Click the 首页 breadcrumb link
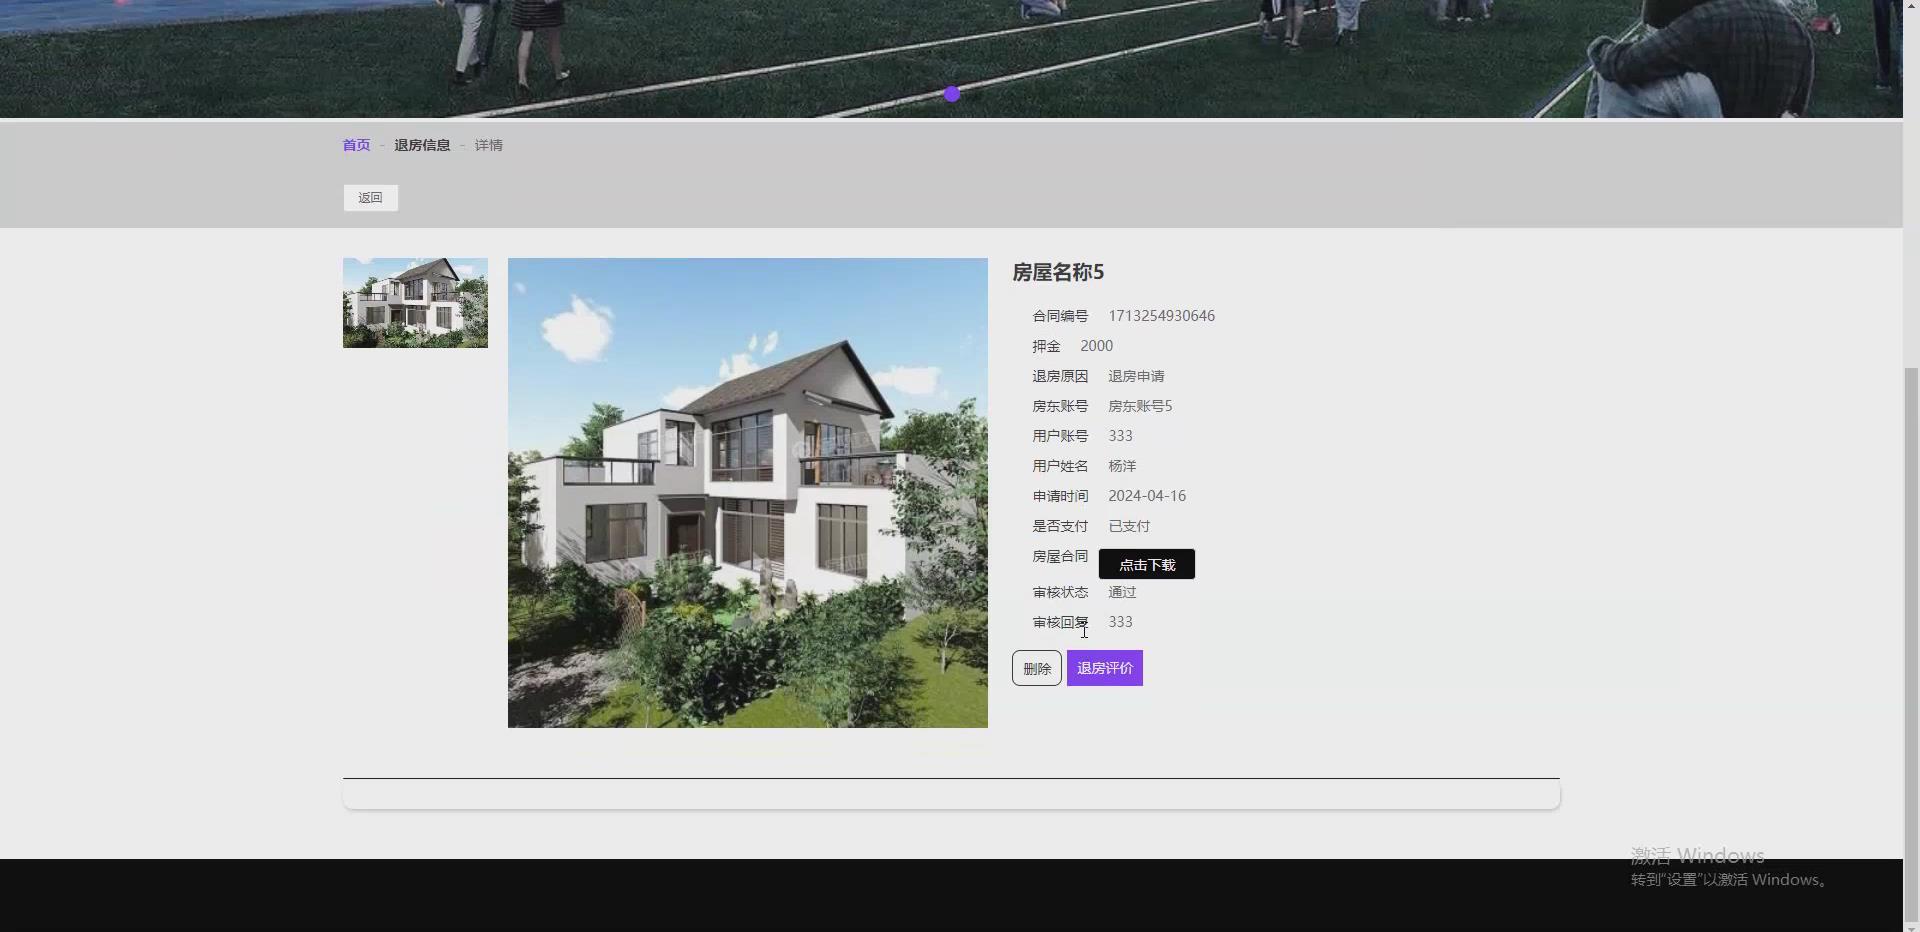The width and height of the screenshot is (1920, 932). 356,145
